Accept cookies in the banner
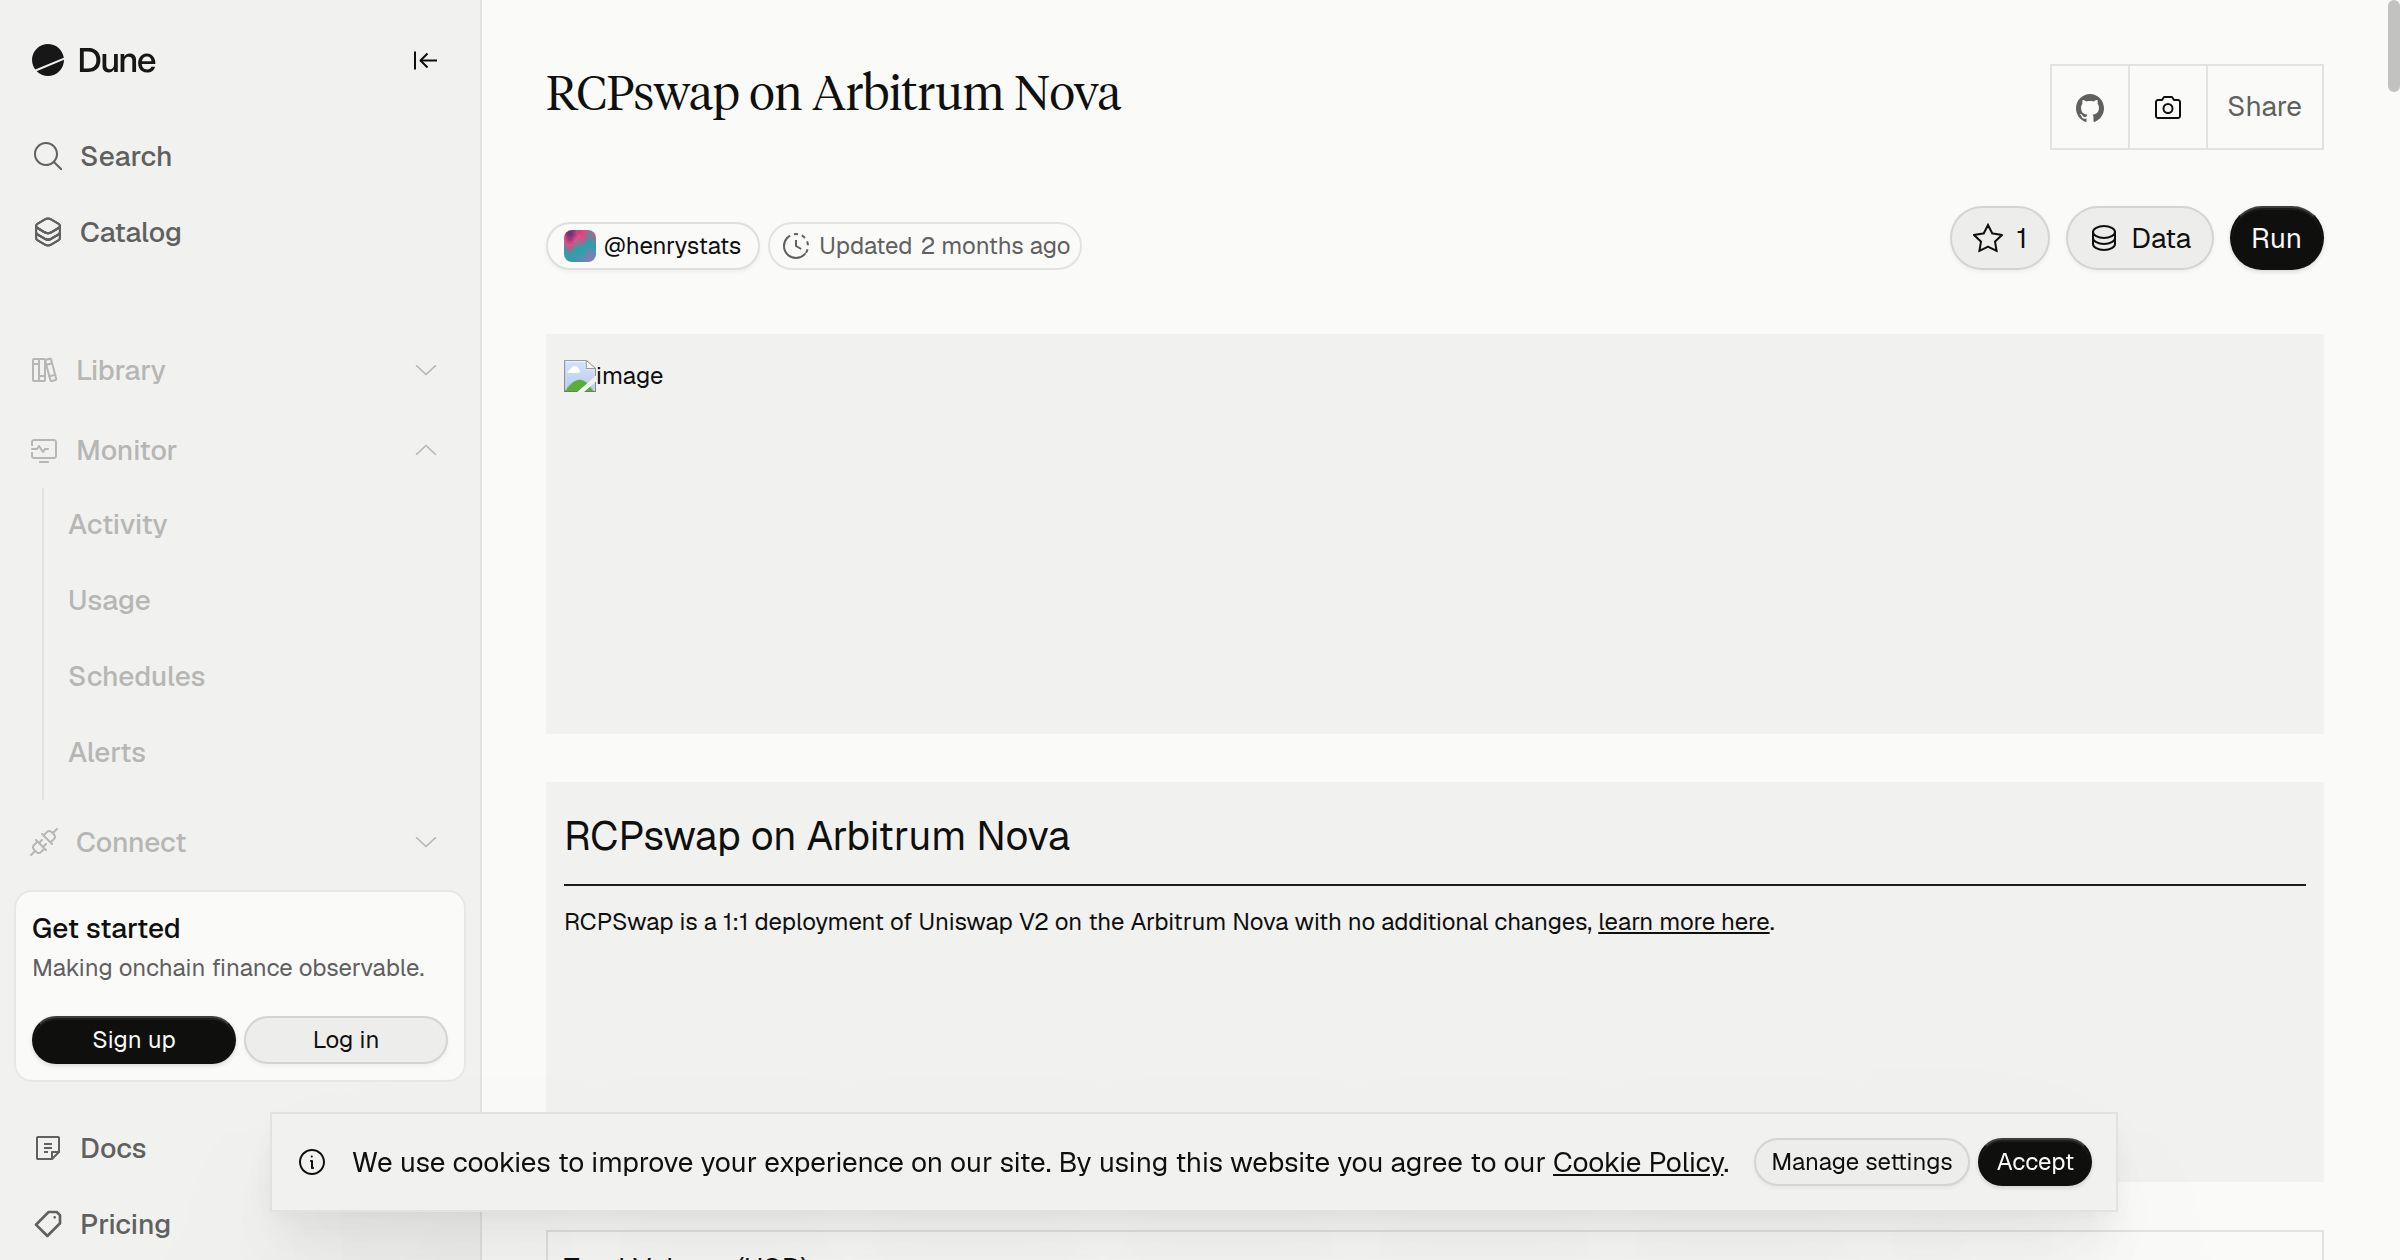The height and width of the screenshot is (1260, 2400). point(2035,1162)
